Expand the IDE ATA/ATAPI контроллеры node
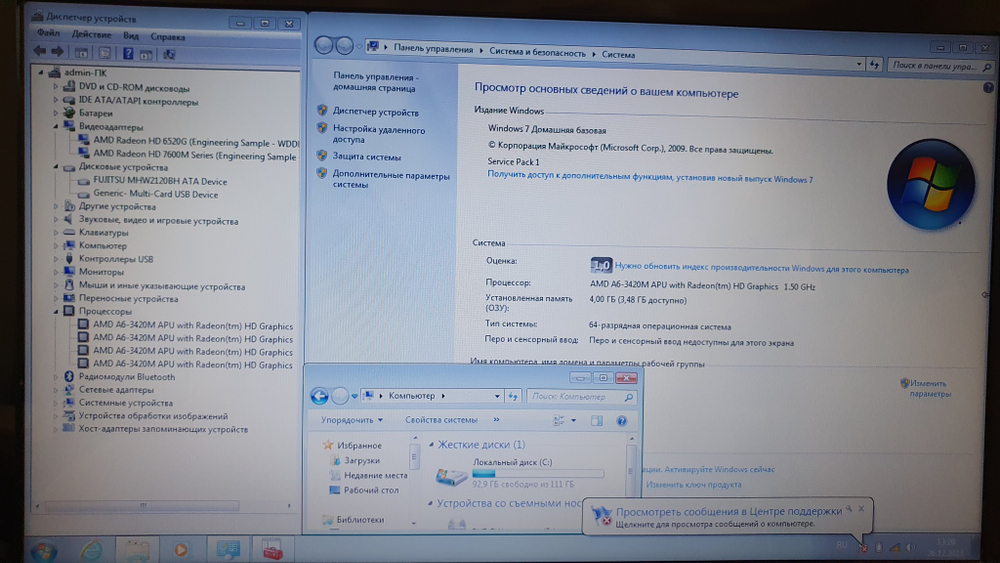Screen dimensions: 1000x563 point(55,101)
